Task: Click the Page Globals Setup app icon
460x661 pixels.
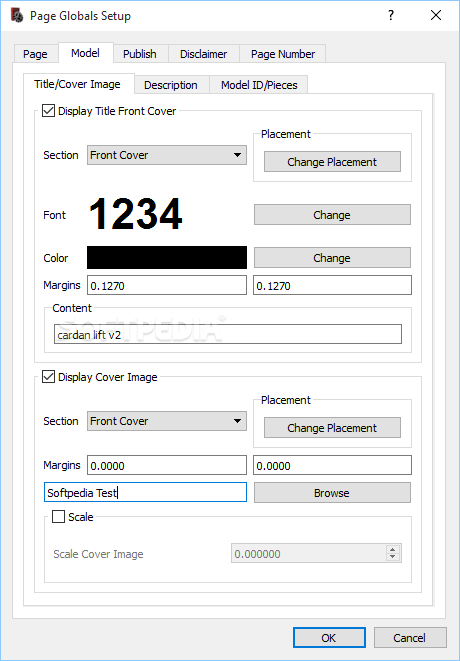Action: [x=17, y=16]
